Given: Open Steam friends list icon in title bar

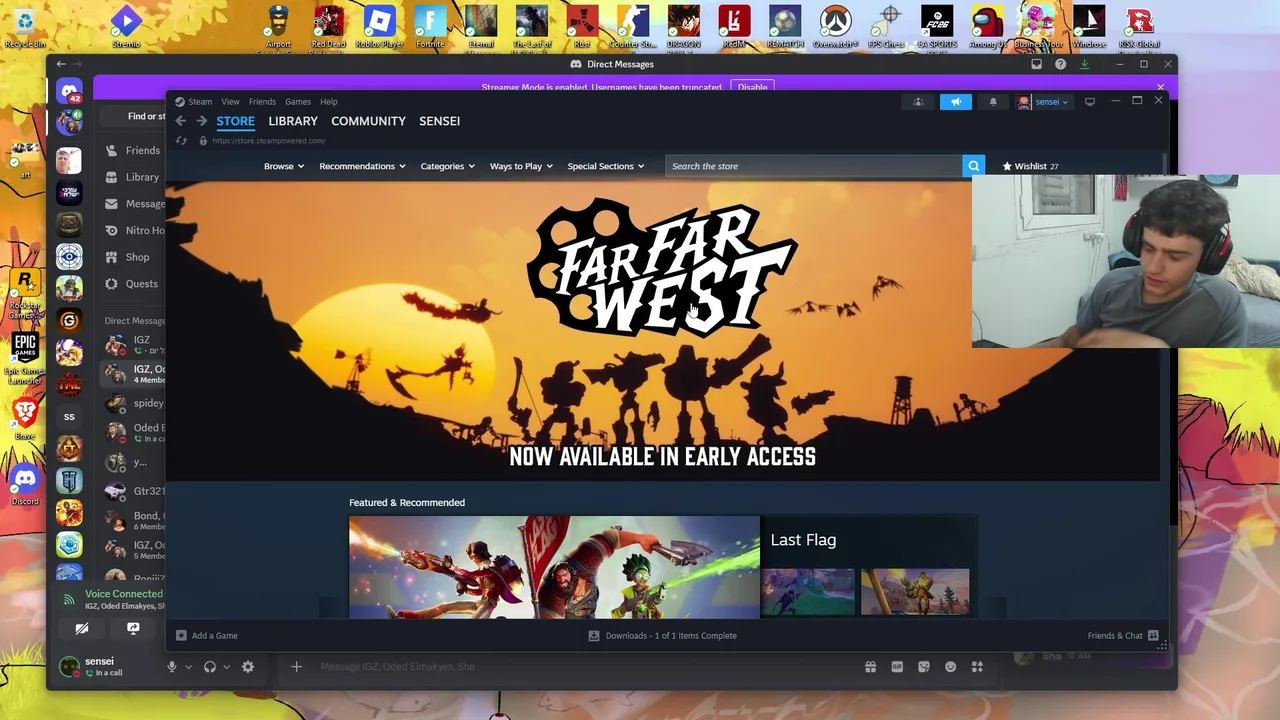Looking at the screenshot, I should [918, 101].
